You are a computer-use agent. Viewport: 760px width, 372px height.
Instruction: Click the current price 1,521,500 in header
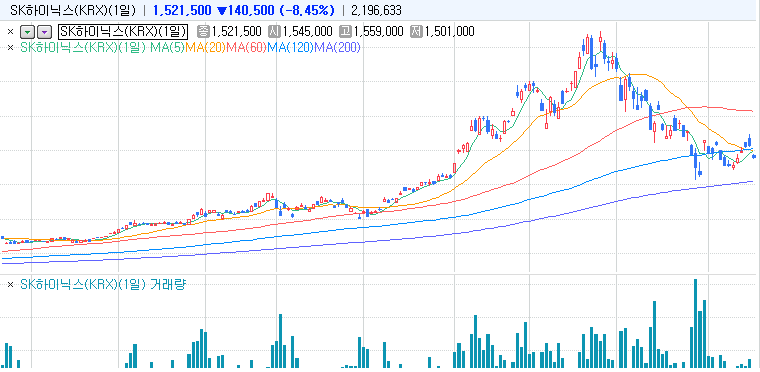pyautogui.click(x=182, y=10)
